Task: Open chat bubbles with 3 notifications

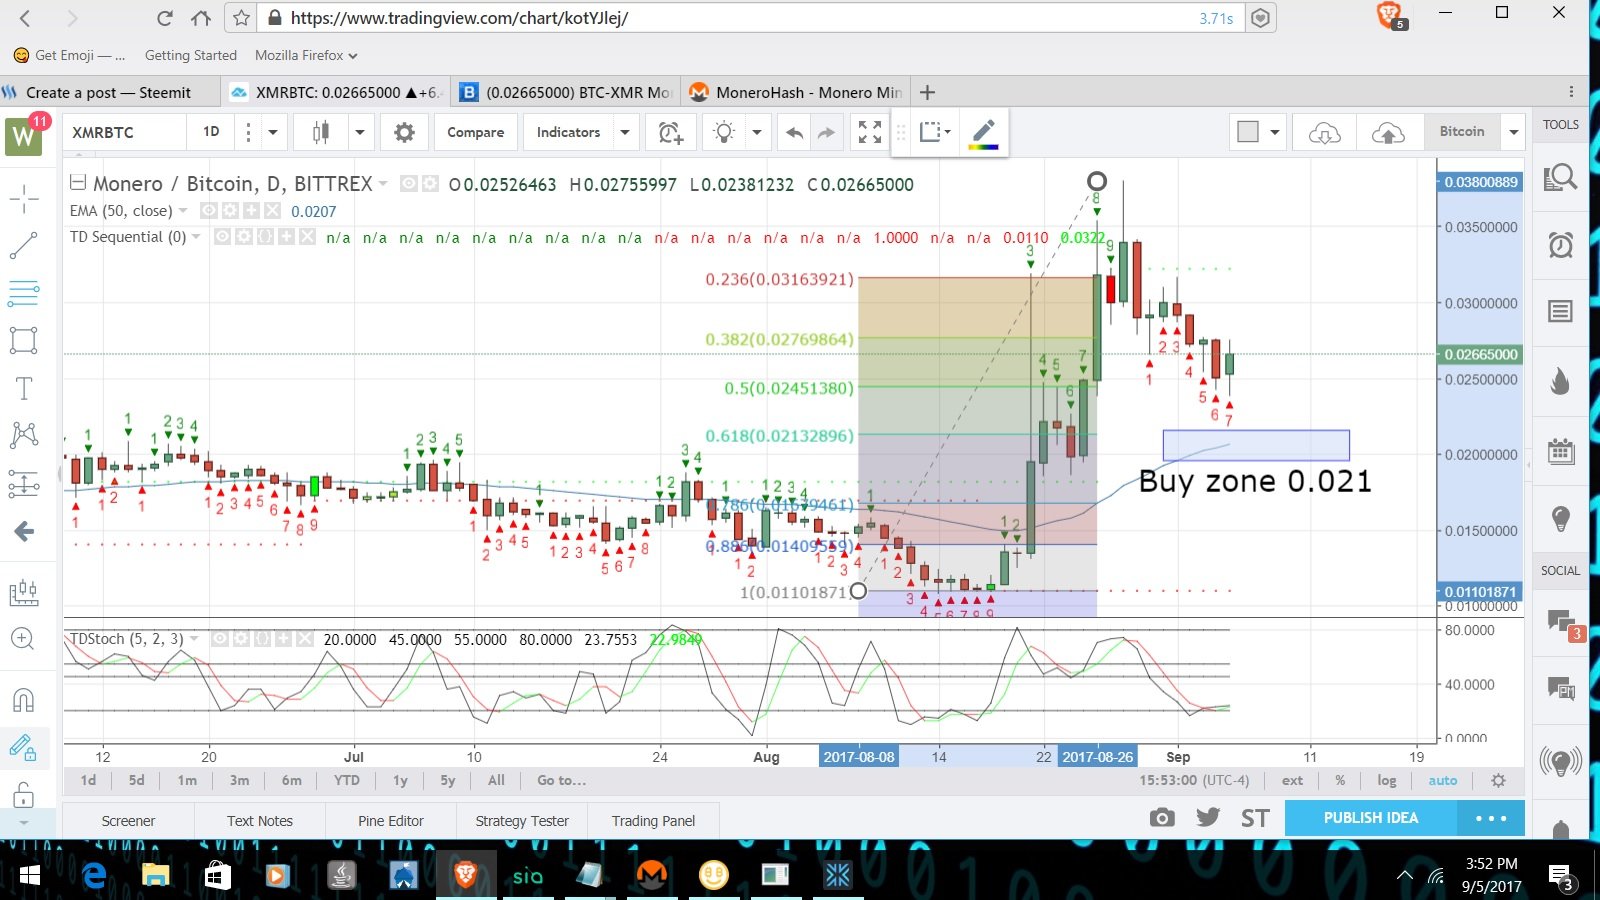Action: point(1563,625)
